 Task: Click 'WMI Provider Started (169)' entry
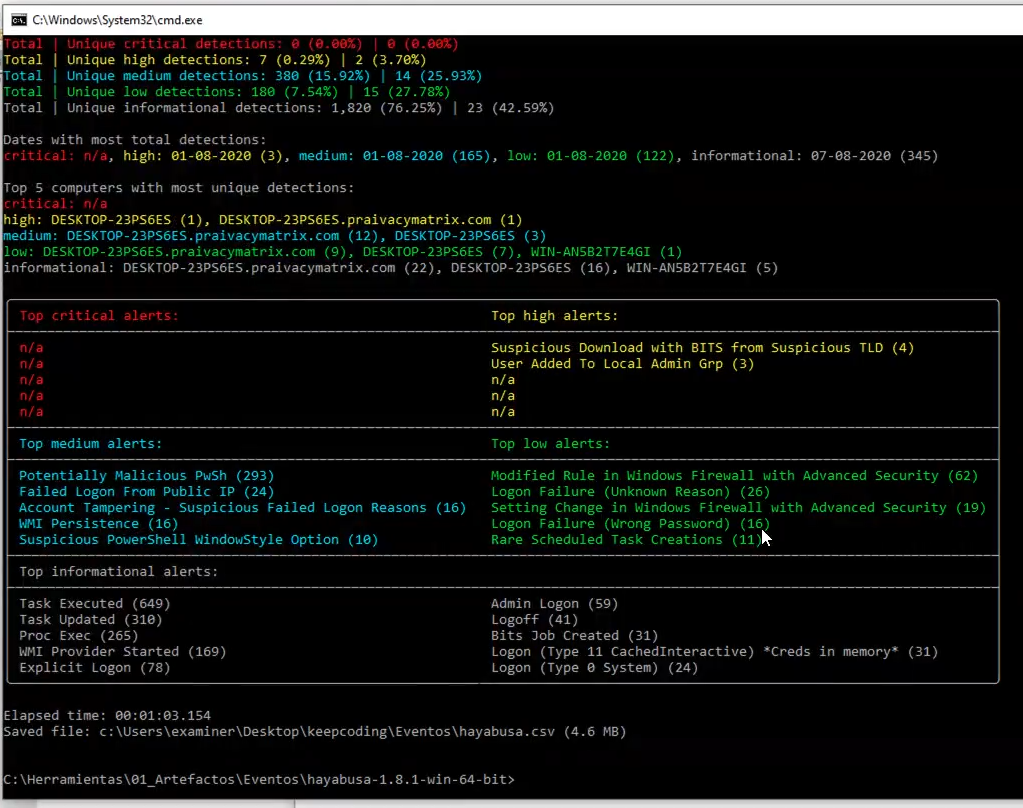point(123,651)
